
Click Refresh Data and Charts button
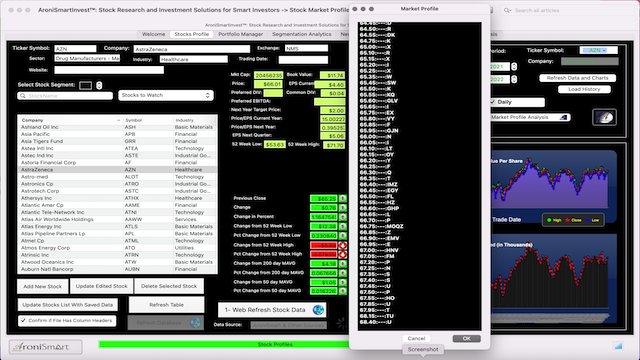pos(577,78)
